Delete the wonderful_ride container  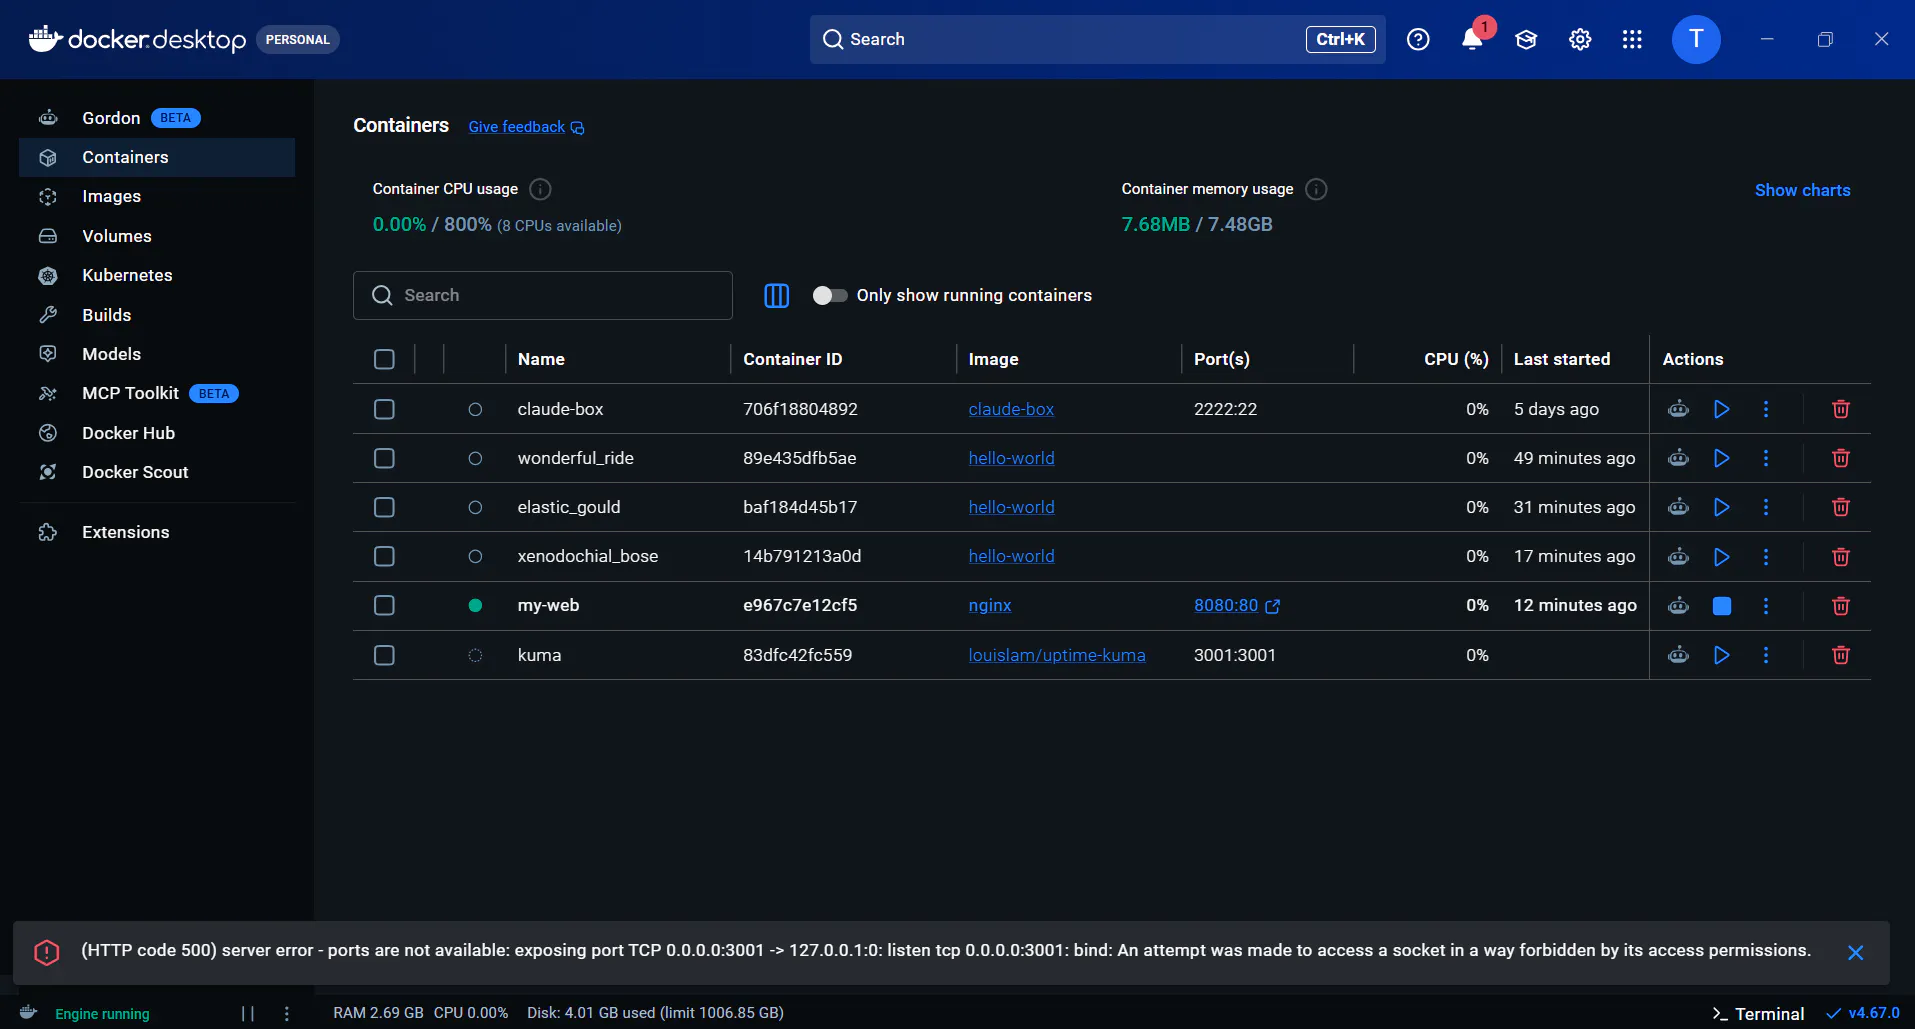1841,458
